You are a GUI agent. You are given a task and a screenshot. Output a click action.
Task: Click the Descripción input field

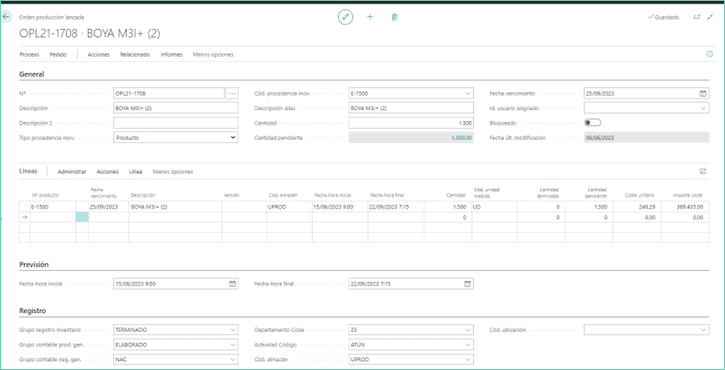(x=176, y=108)
